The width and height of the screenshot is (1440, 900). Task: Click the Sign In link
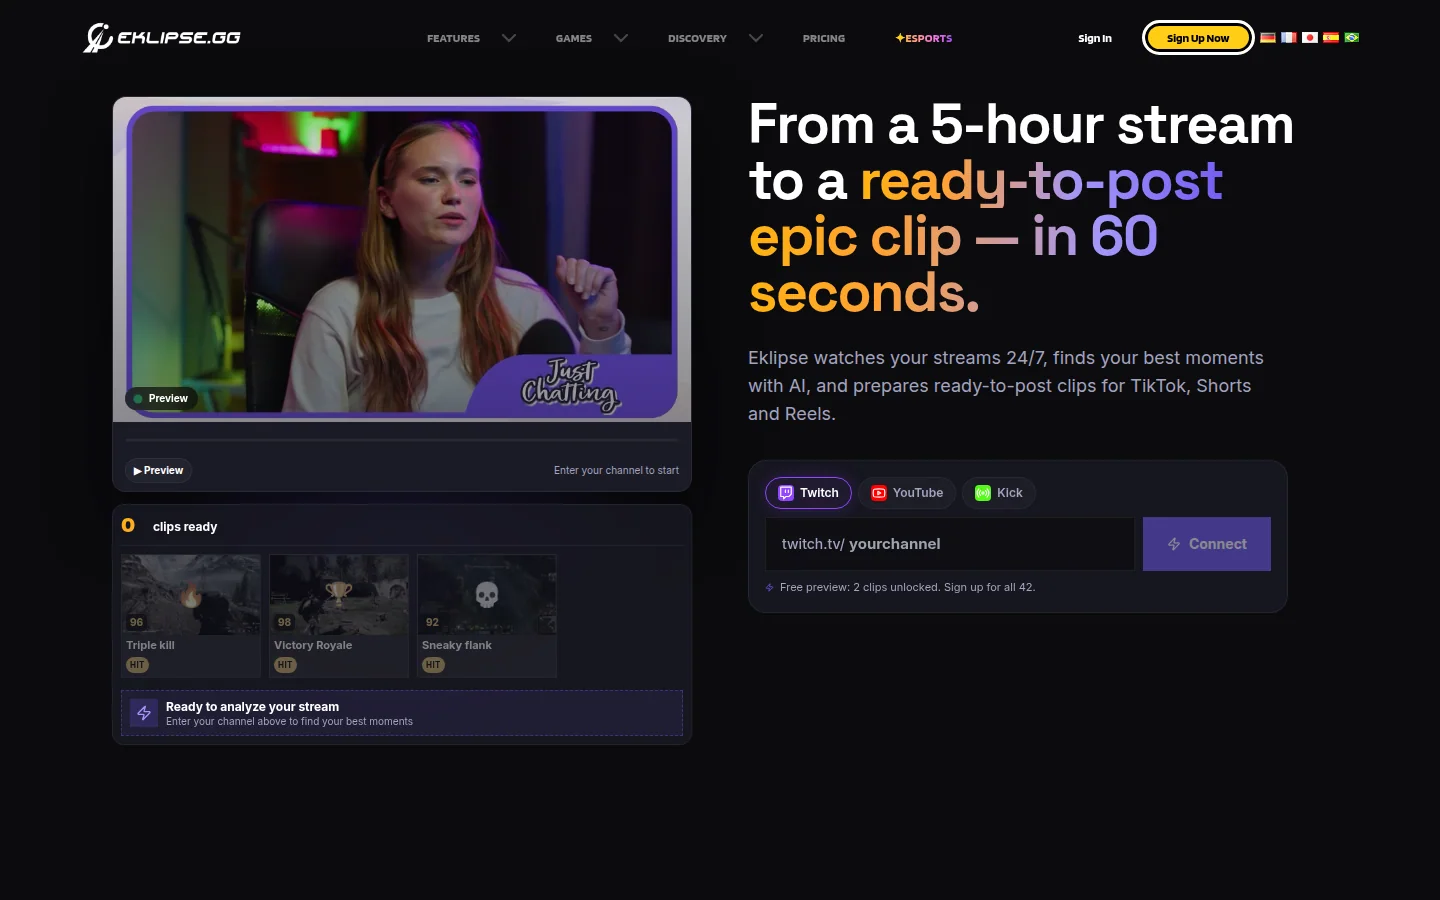point(1095,39)
